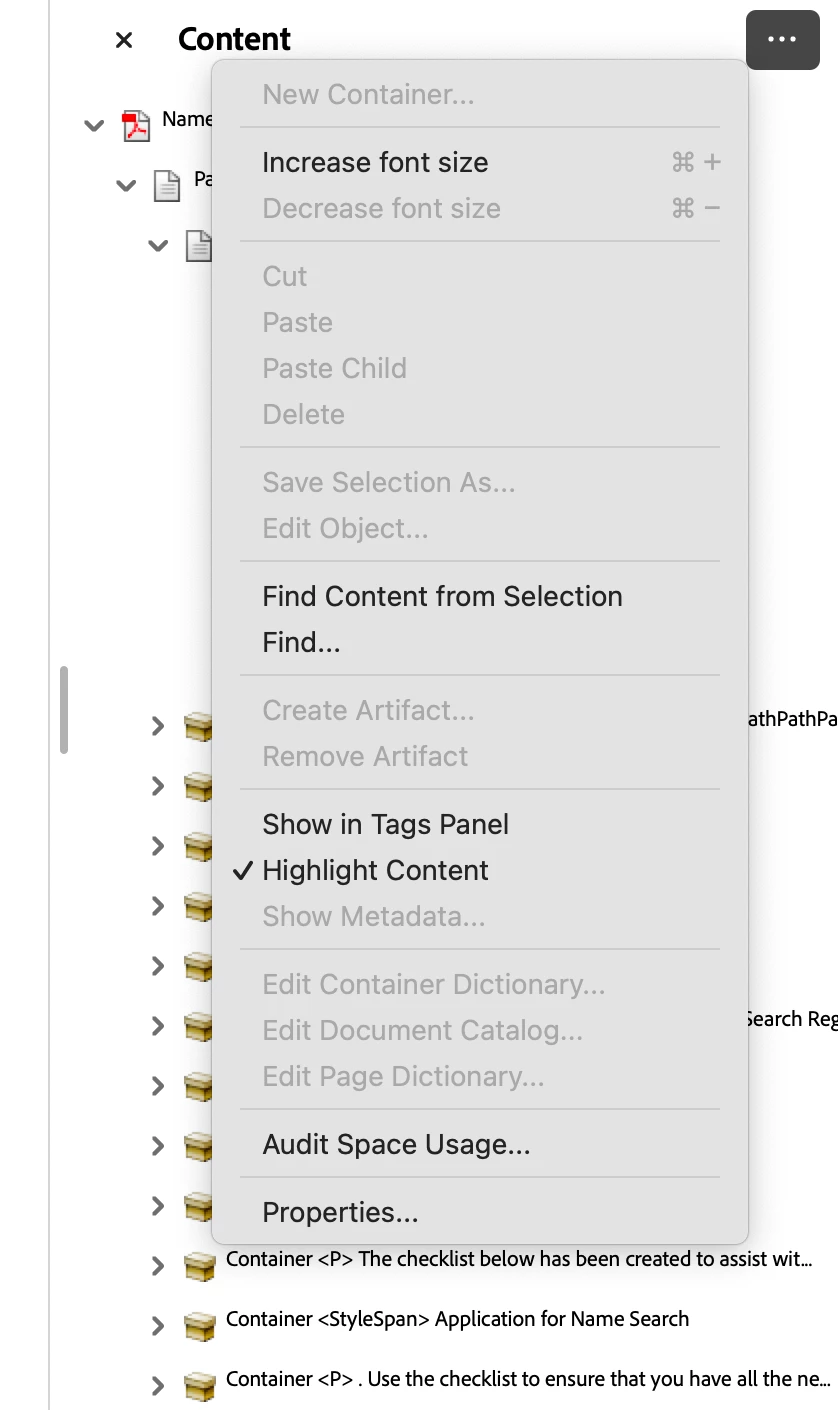
Task: Open the Content panel options (three dots) button
Action: tap(782, 39)
